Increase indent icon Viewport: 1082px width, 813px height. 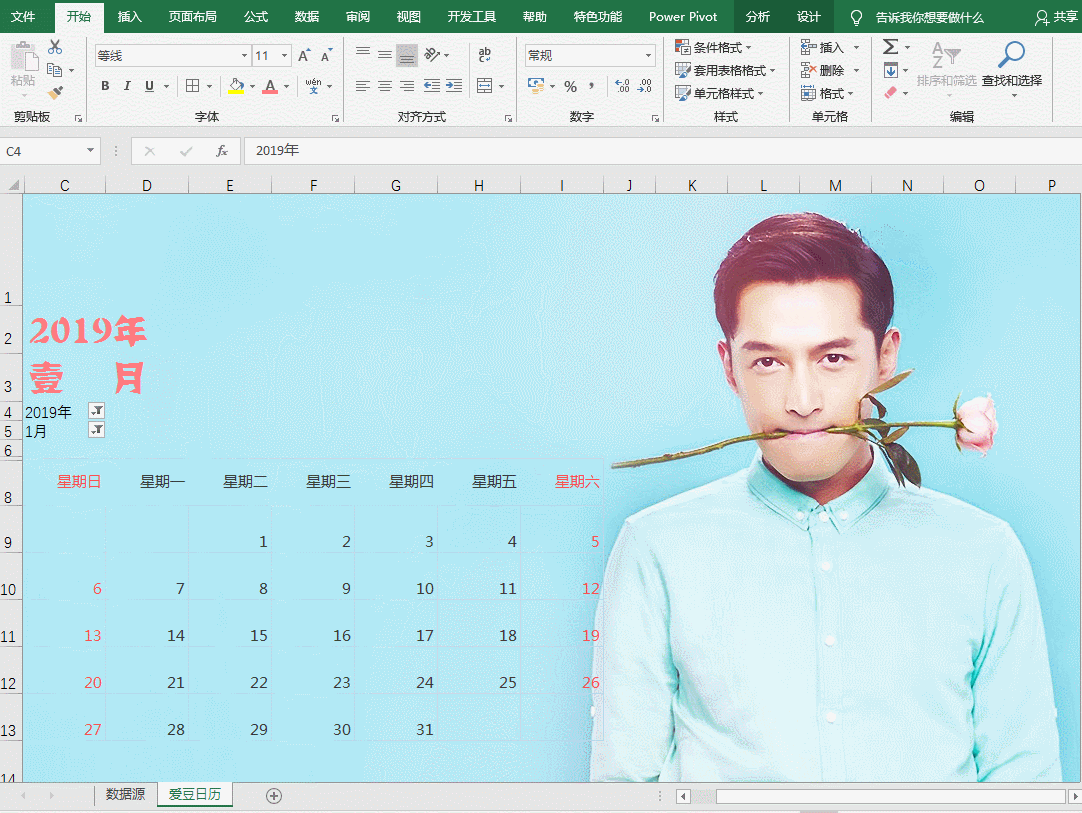(454, 86)
